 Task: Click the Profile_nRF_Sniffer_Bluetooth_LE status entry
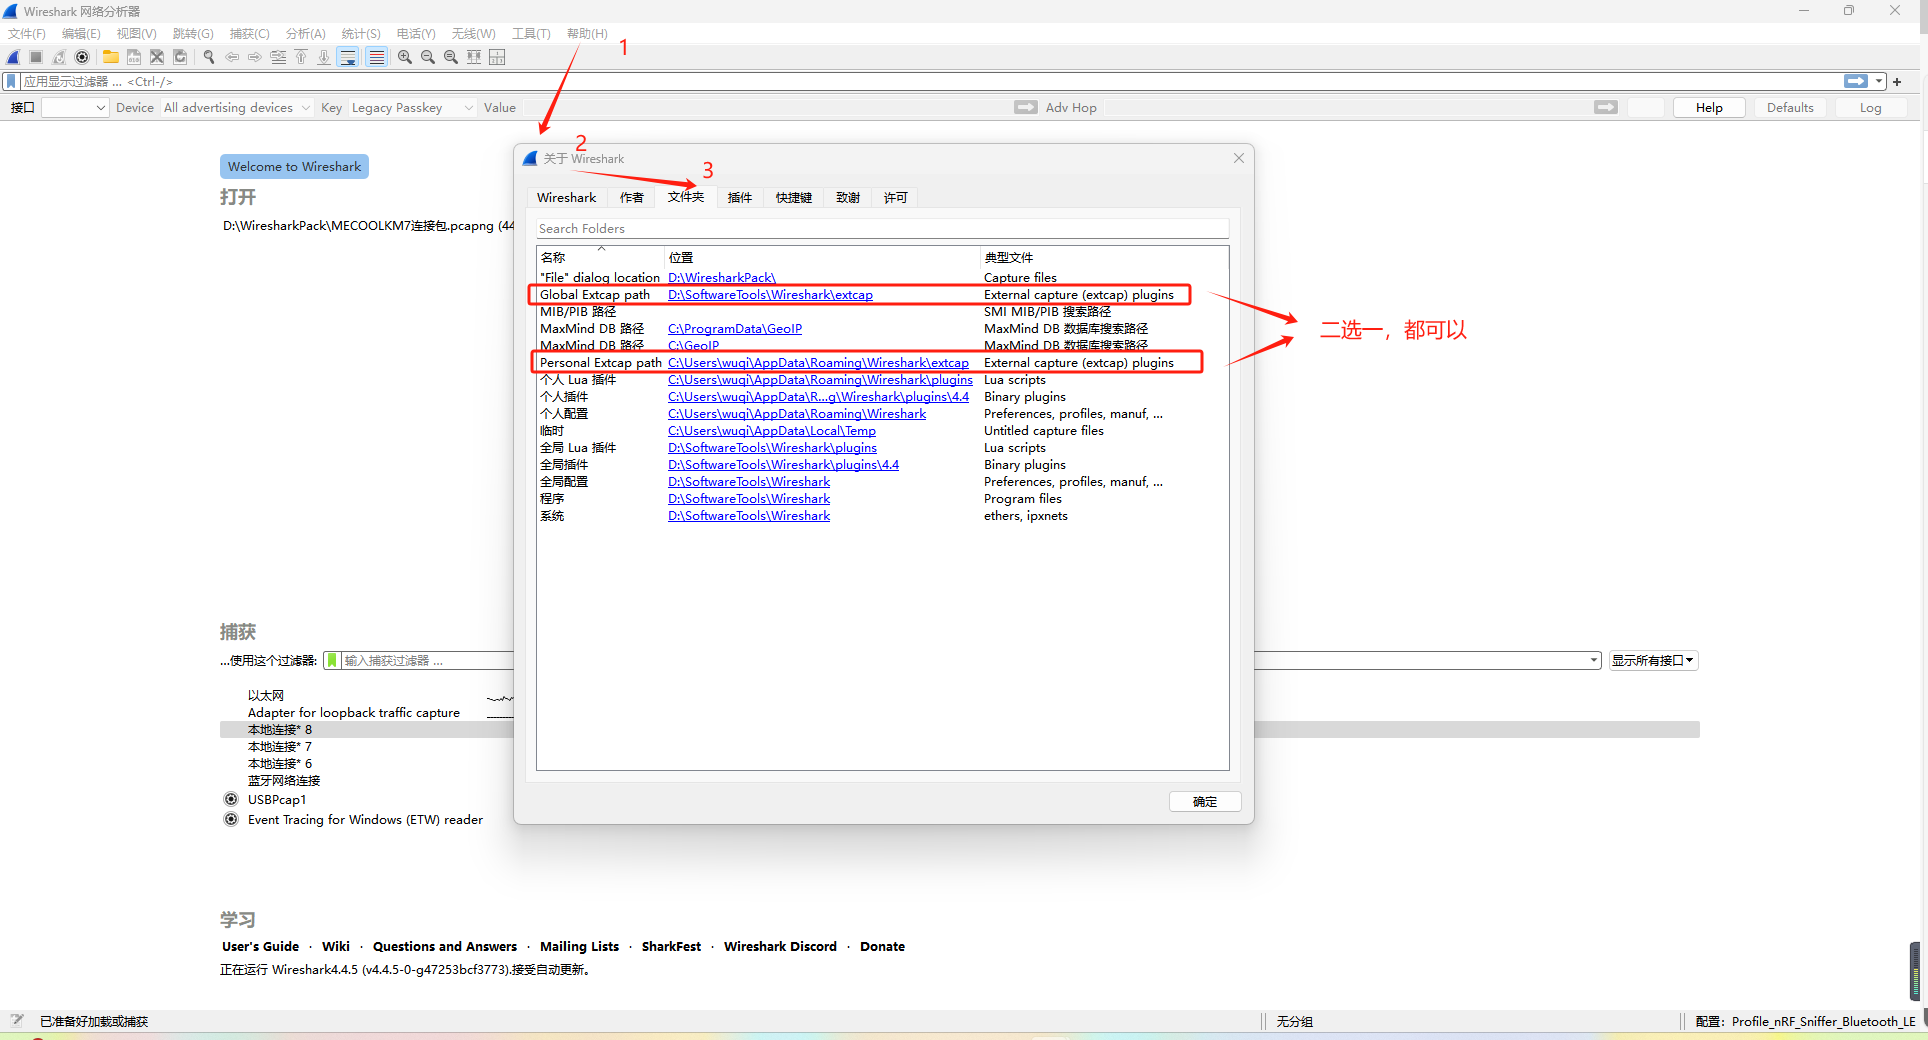click(1823, 1022)
